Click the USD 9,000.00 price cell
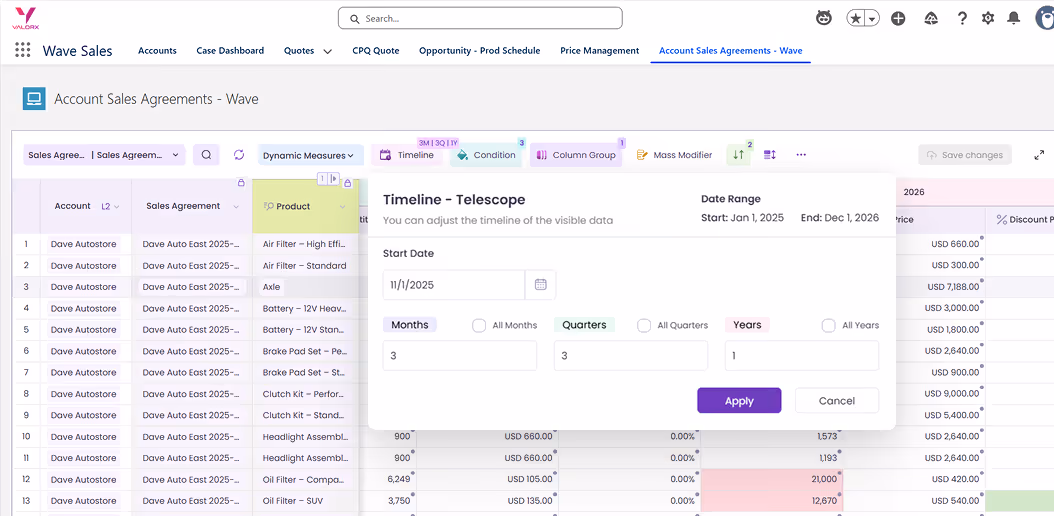Image resolution: width=1054 pixels, height=516 pixels. pyautogui.click(x=938, y=394)
